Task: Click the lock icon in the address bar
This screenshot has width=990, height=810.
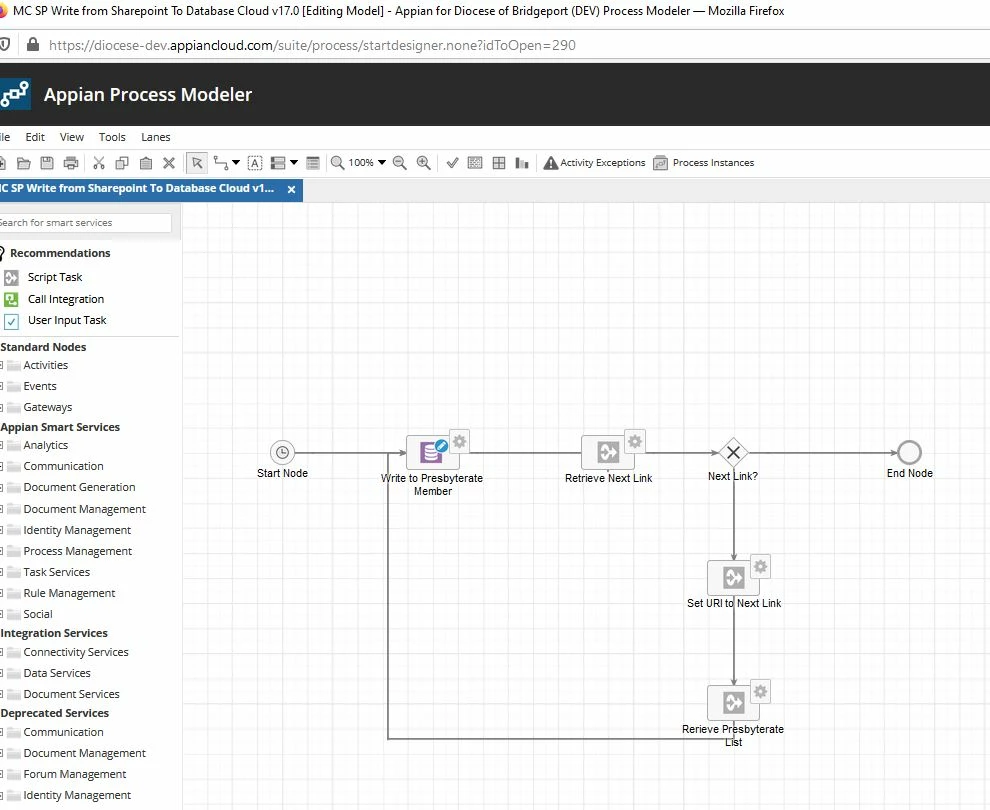Action: (x=33, y=45)
